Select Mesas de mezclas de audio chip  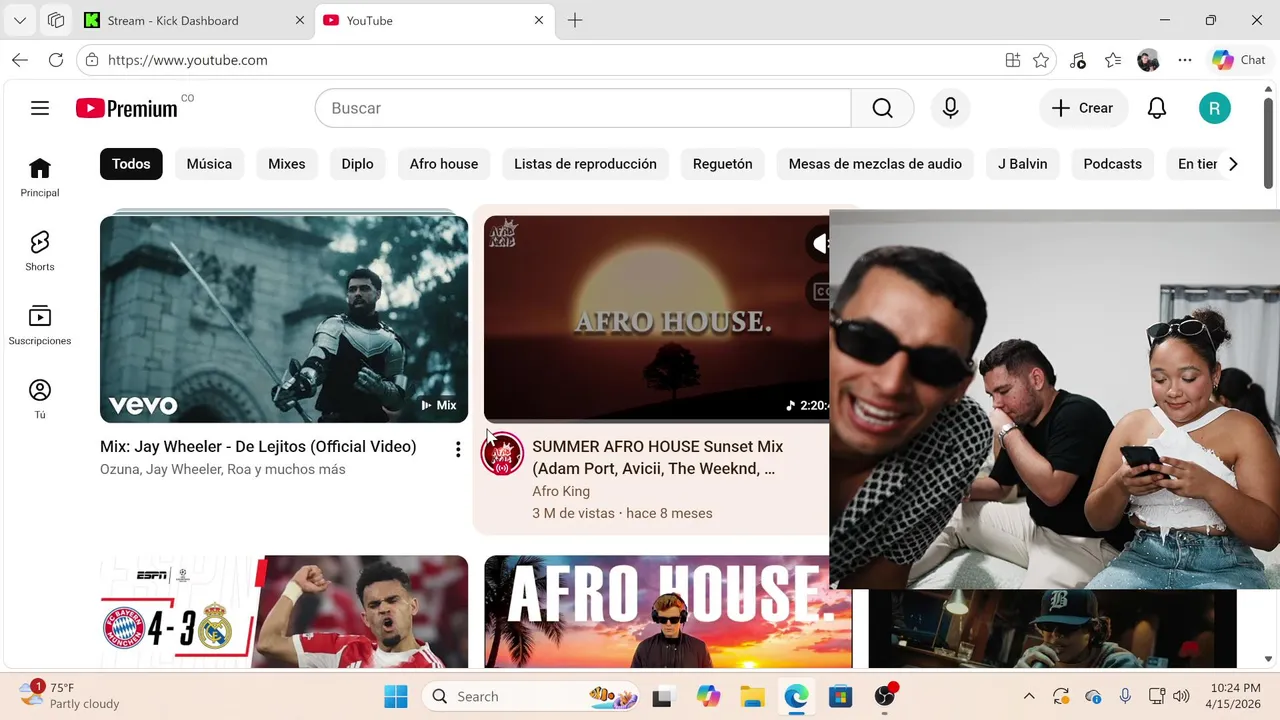click(x=875, y=164)
